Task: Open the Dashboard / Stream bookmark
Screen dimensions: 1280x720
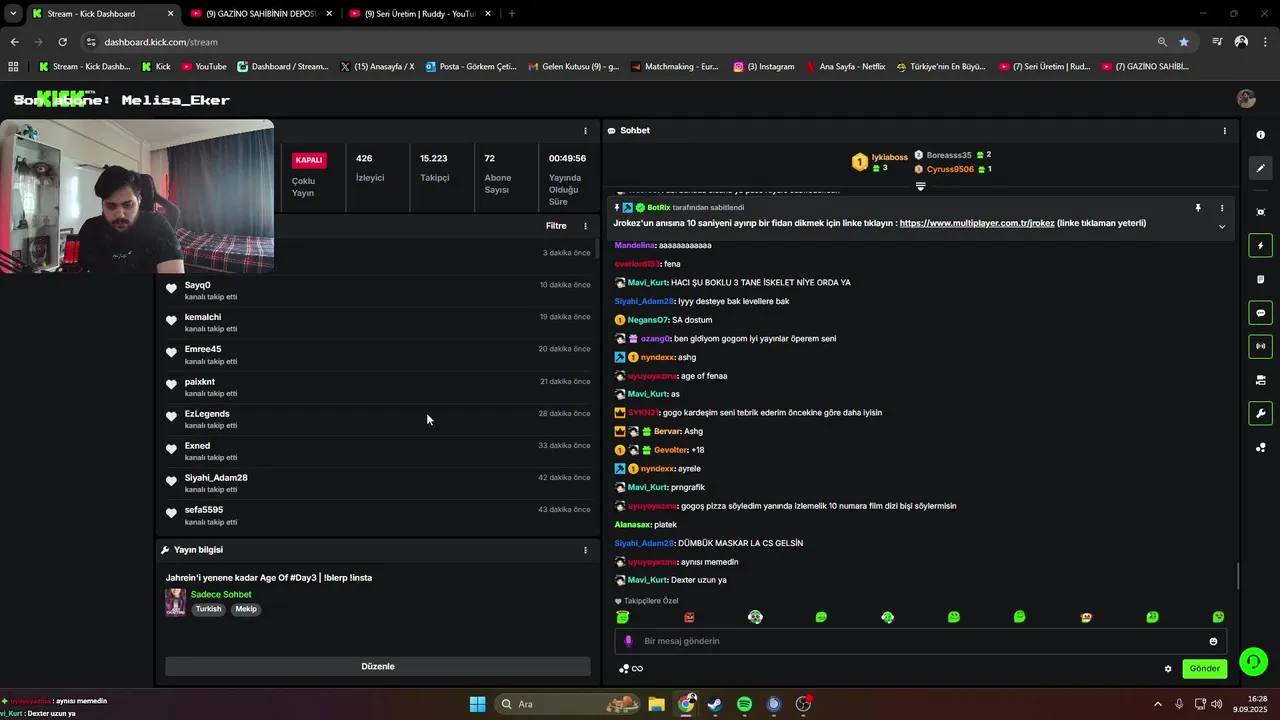Action: 283,67
